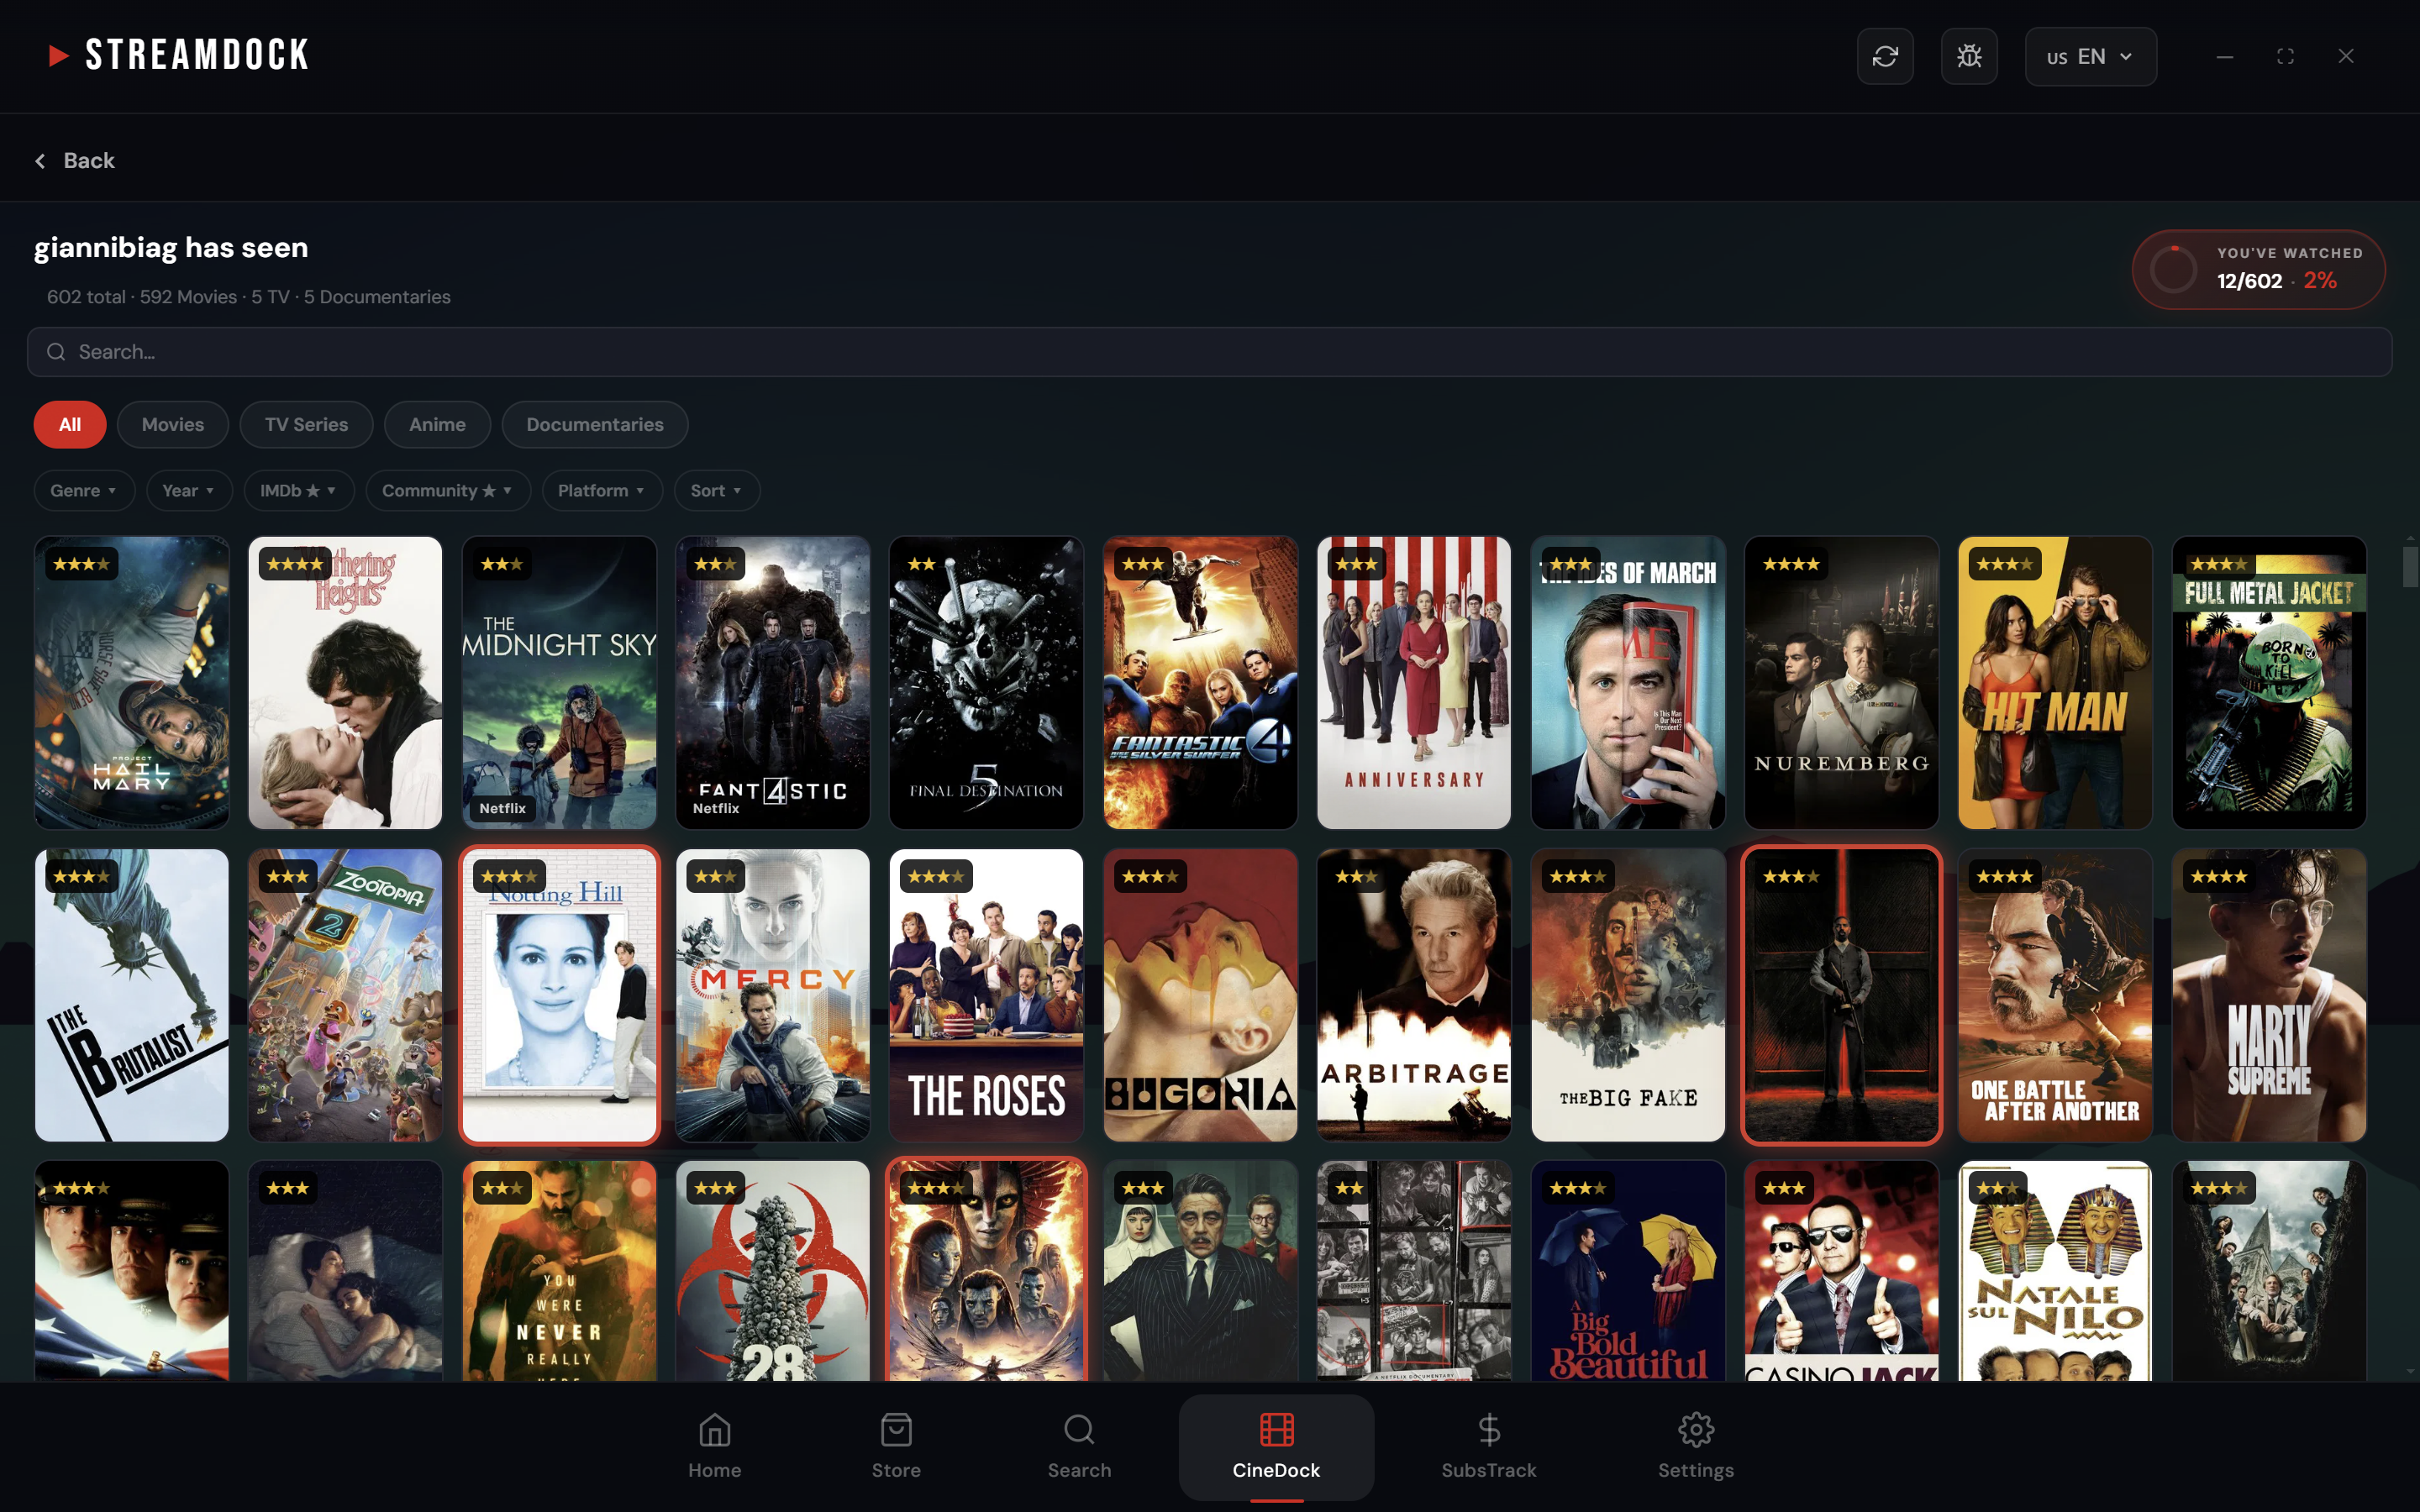Open the Final Destination 5 poster
The width and height of the screenshot is (2420, 1512).
tap(986, 683)
